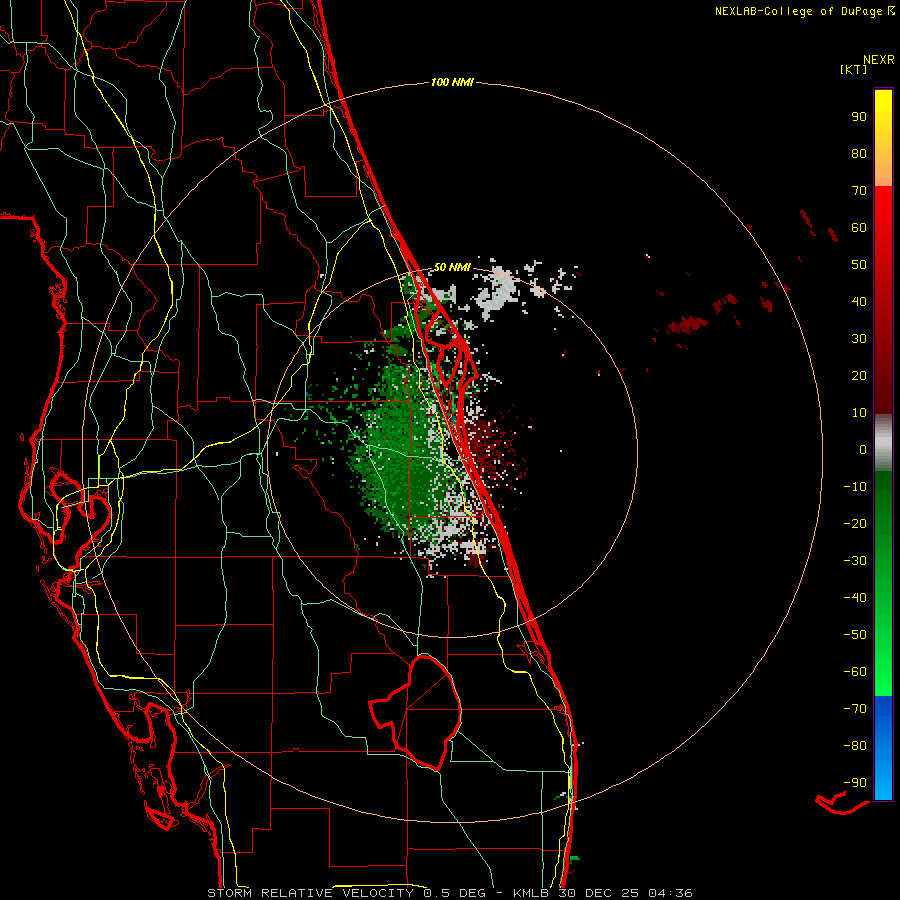The width and height of the screenshot is (900, 900).
Task: Click the 80 value on the velocity scale
Action: (859, 154)
